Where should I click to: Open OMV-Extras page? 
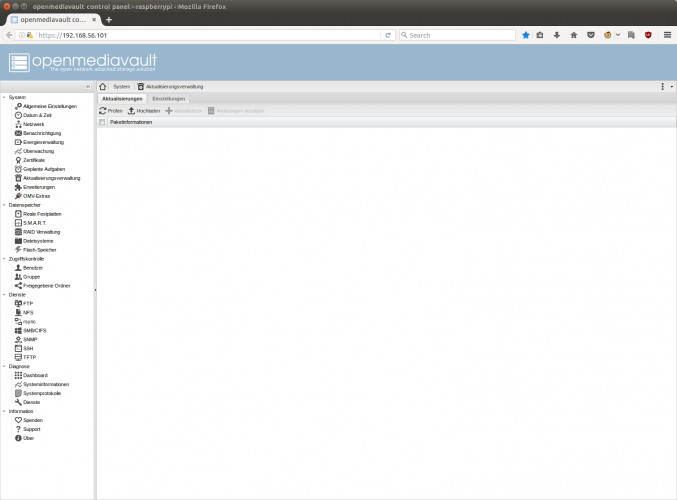(32, 196)
